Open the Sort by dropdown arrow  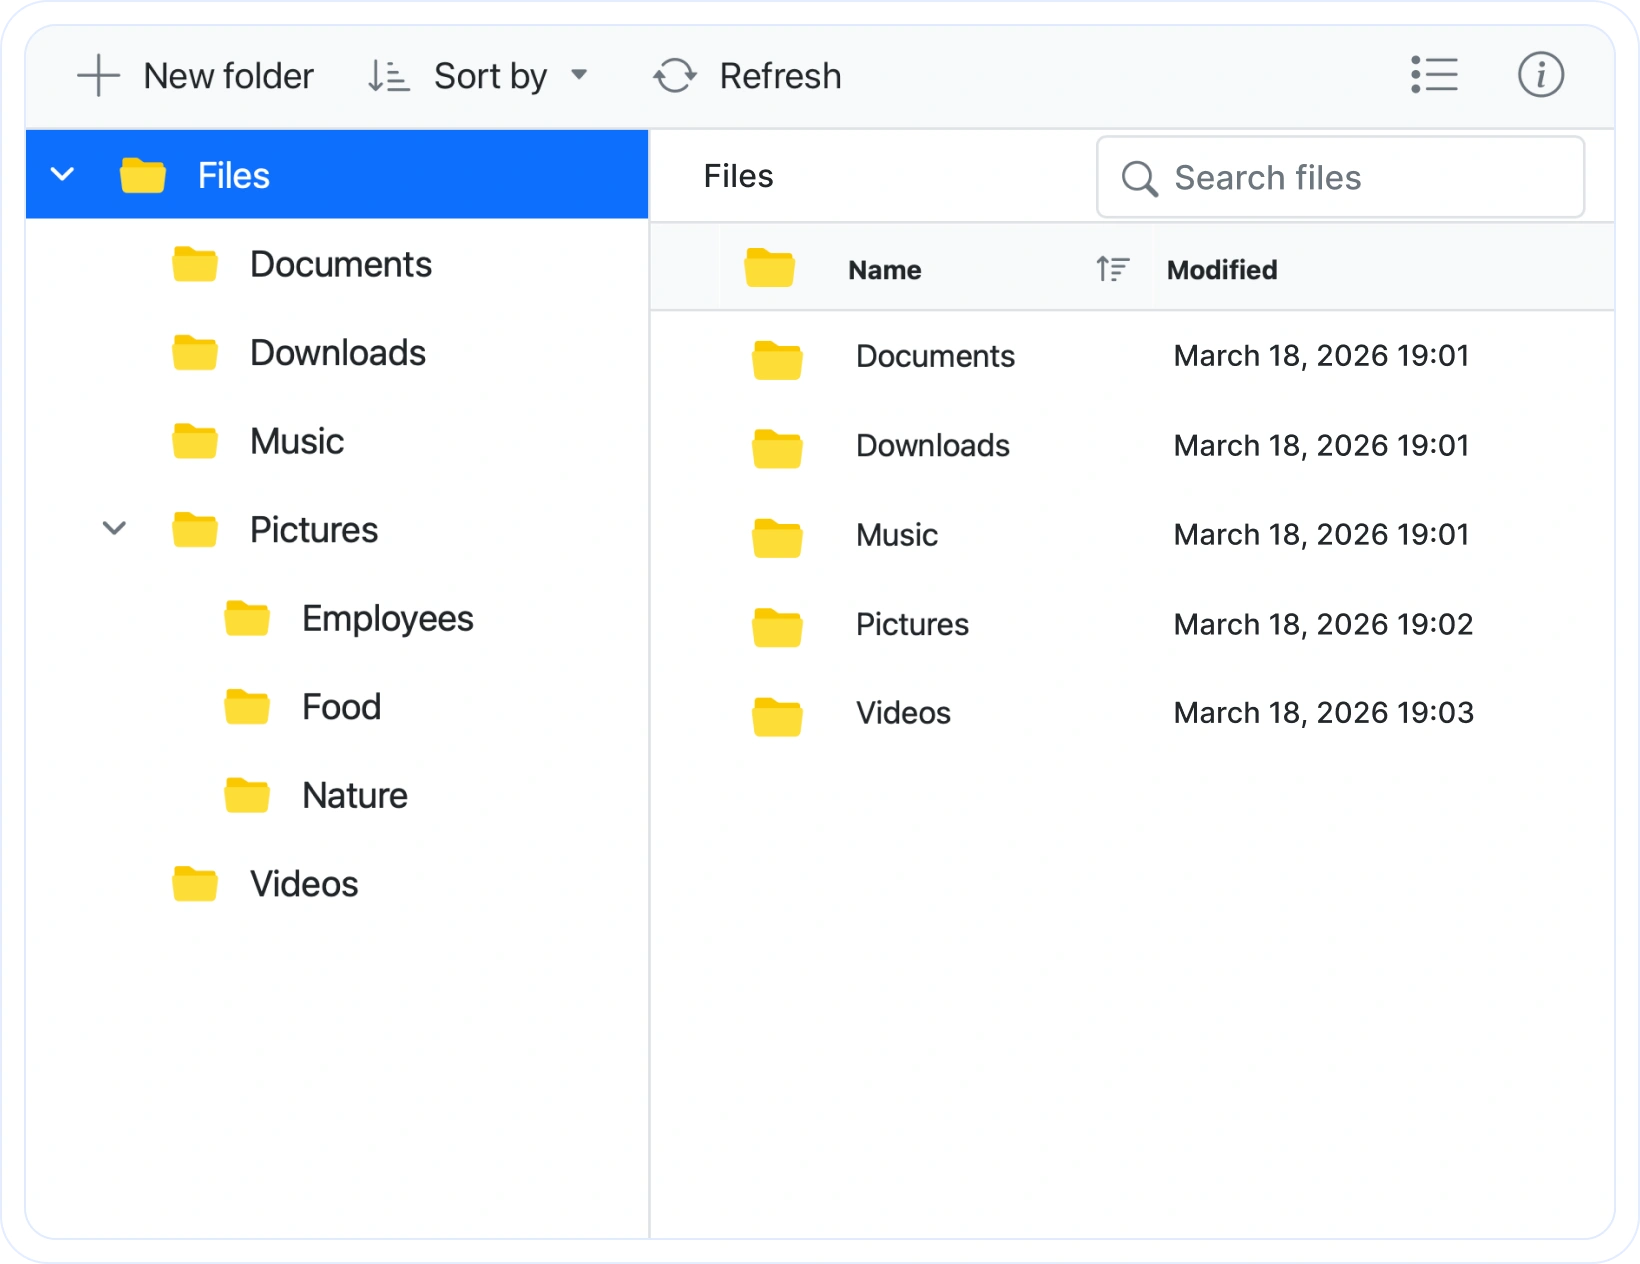(579, 75)
